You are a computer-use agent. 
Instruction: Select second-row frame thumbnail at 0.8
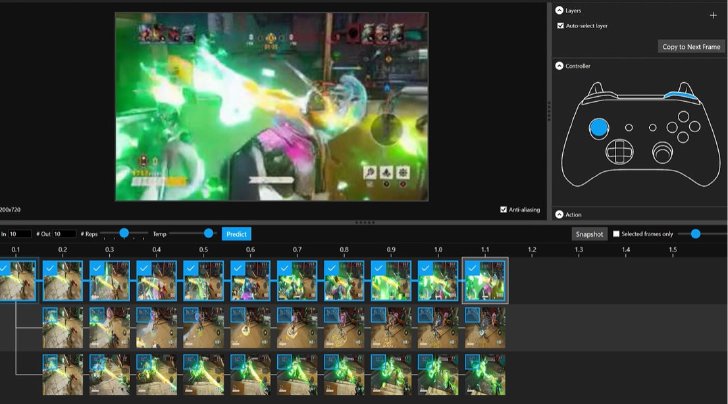coord(344,327)
